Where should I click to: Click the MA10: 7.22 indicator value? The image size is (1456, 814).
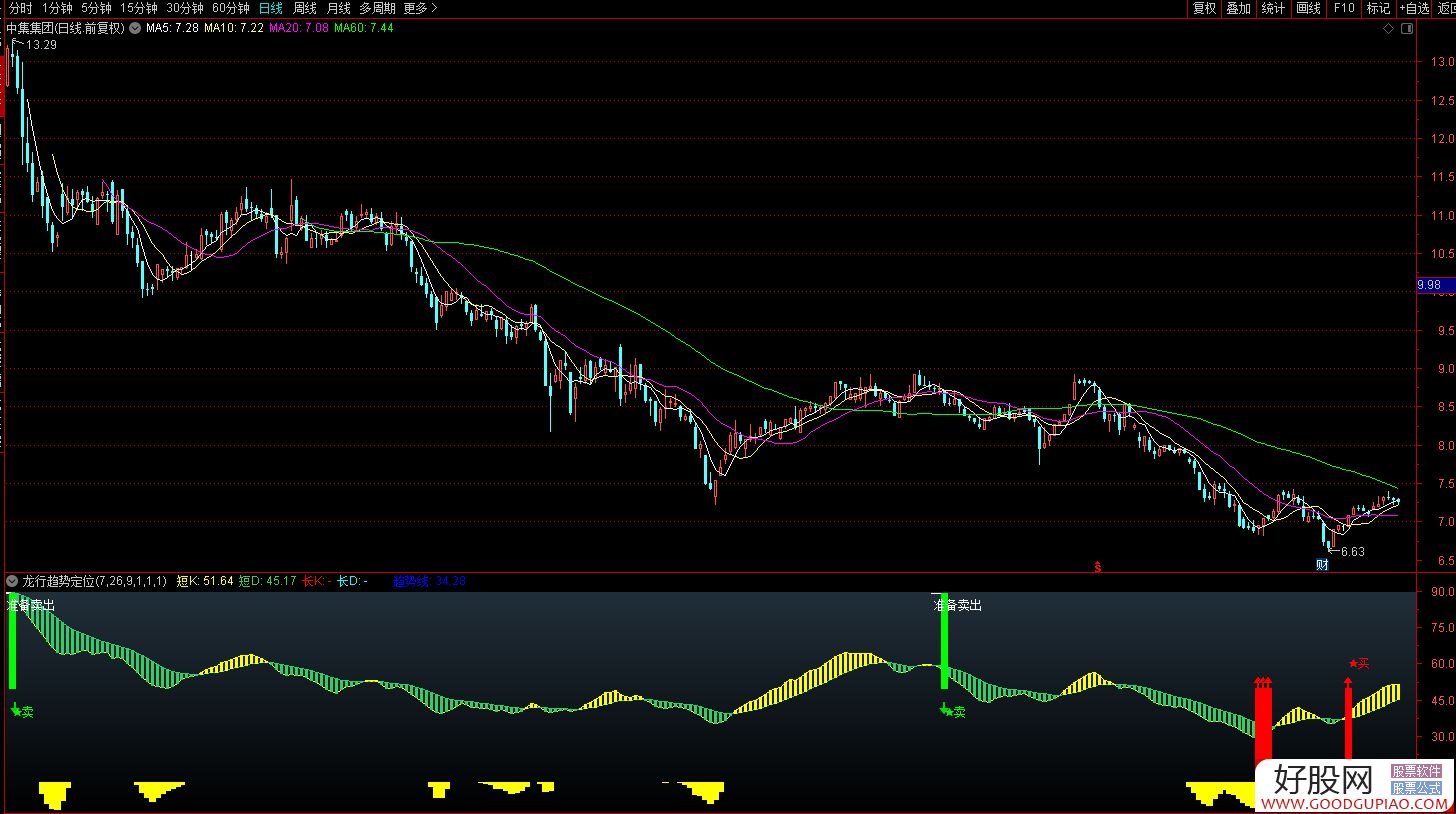pyautogui.click(x=234, y=28)
